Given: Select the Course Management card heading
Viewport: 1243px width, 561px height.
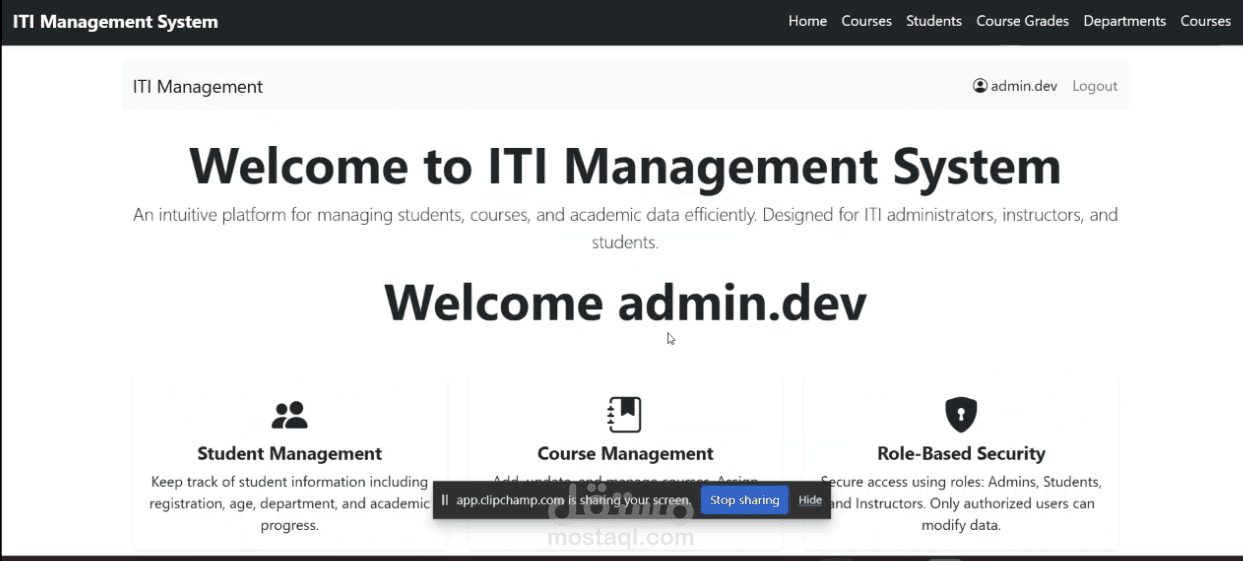Looking at the screenshot, I should point(625,454).
